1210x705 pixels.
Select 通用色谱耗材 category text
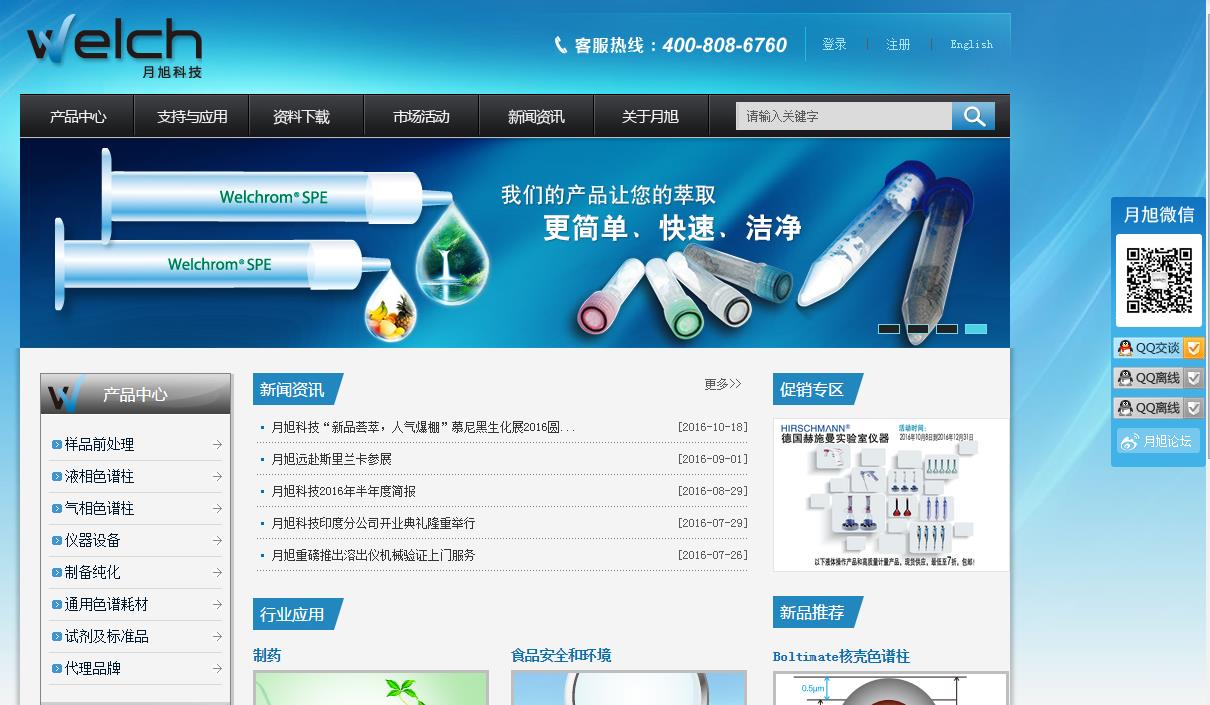(106, 604)
